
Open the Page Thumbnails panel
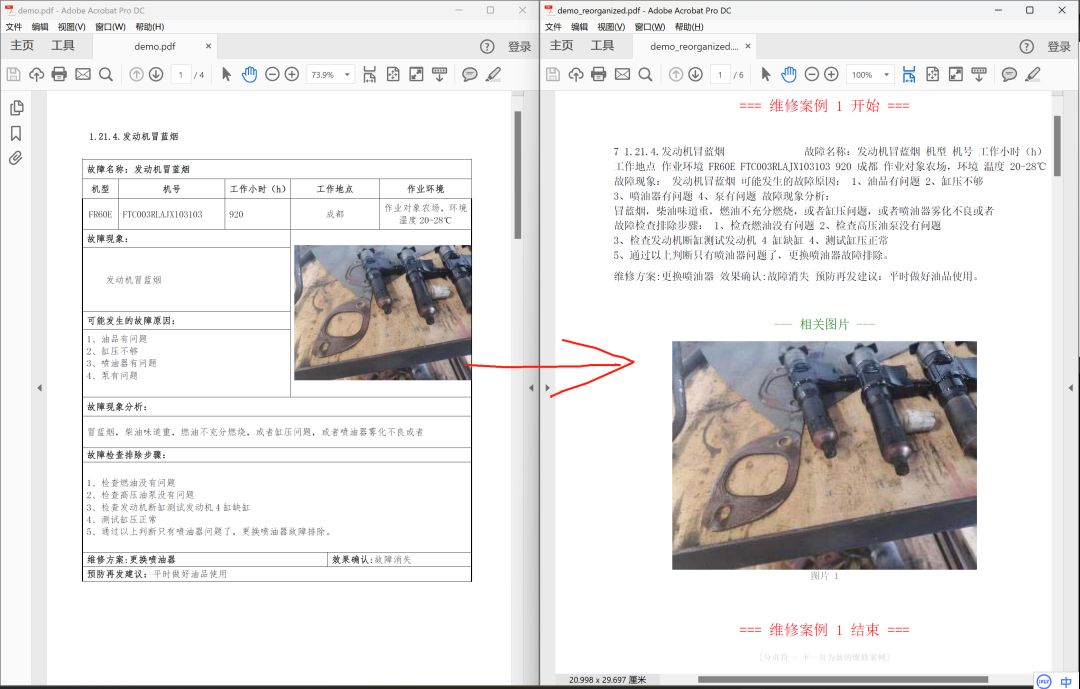(15, 107)
